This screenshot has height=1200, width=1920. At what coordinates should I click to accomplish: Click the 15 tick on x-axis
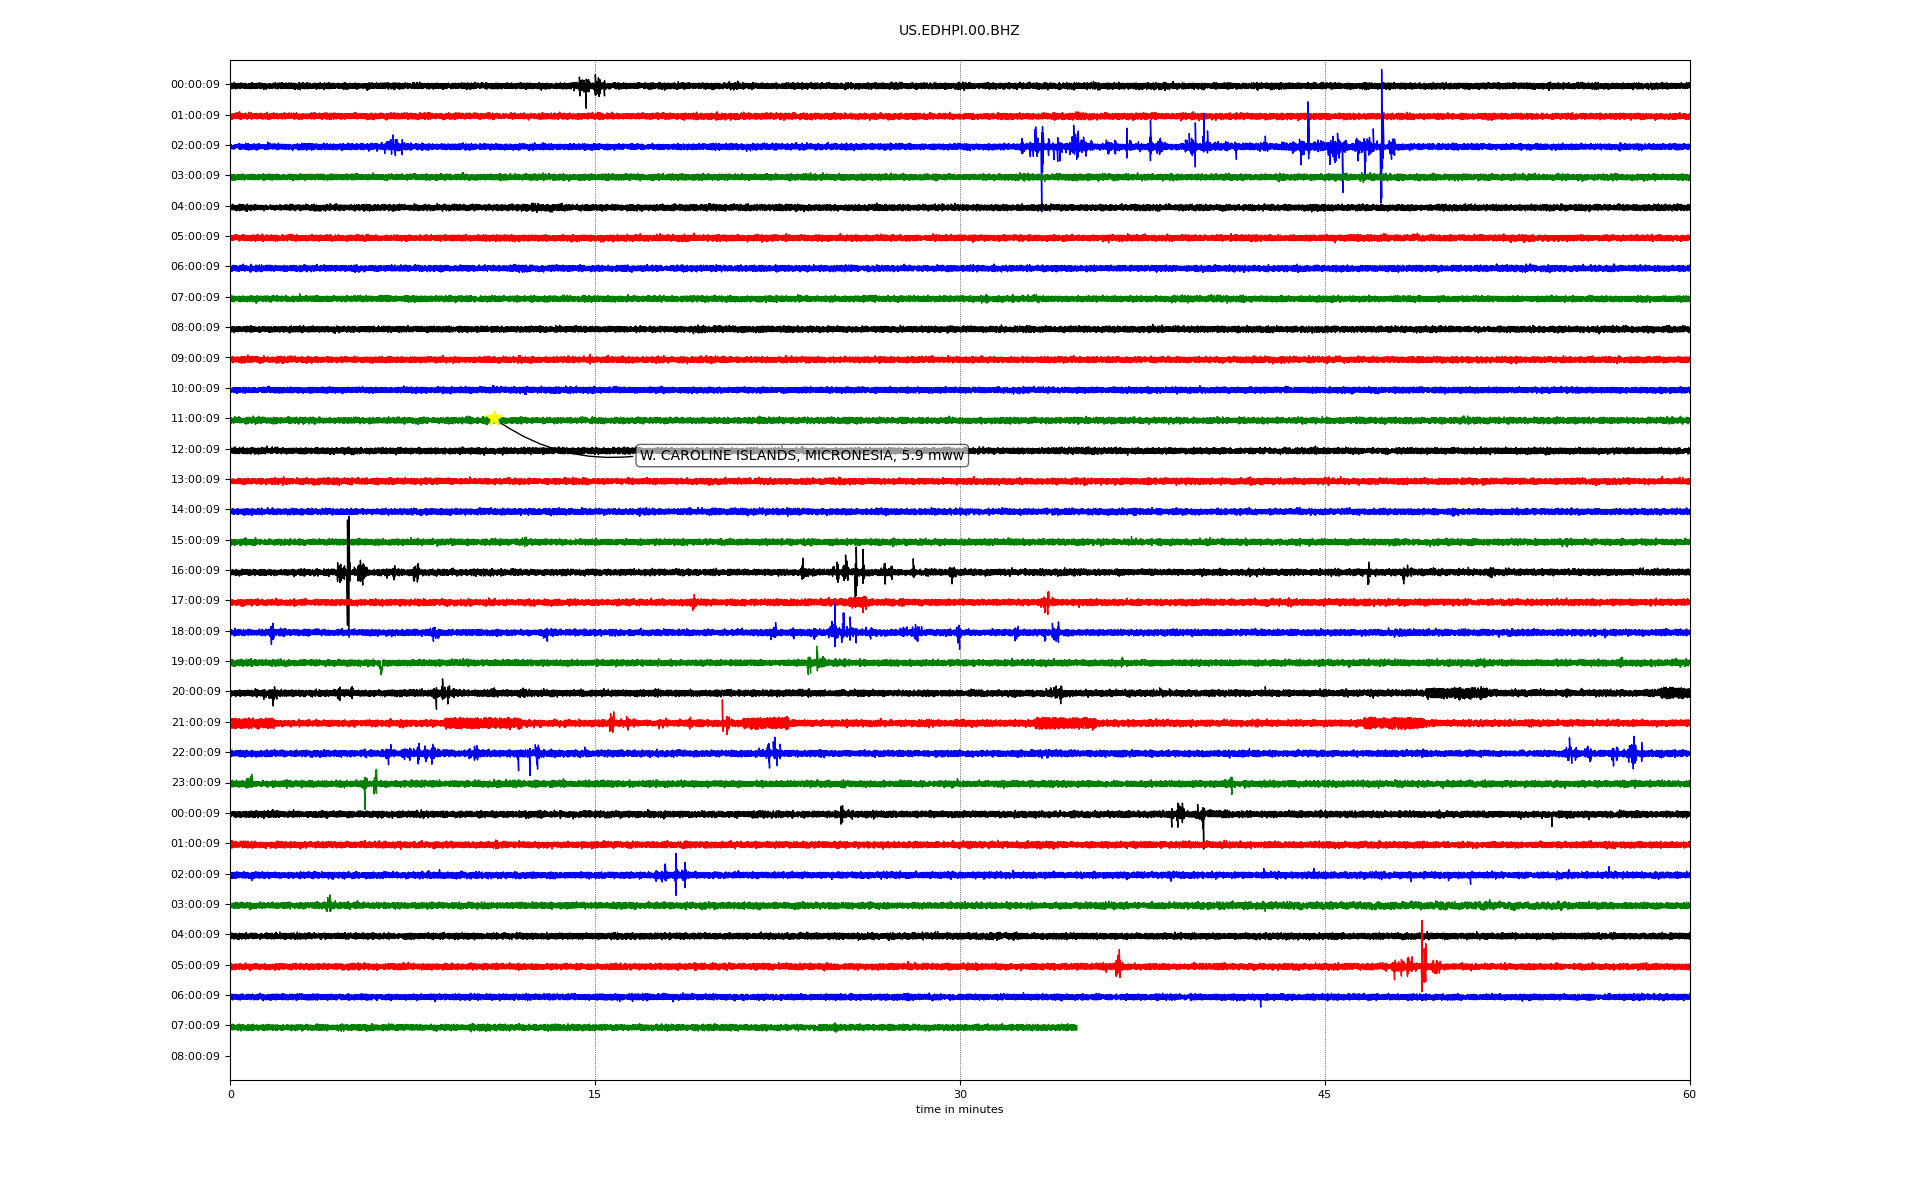595,1095
